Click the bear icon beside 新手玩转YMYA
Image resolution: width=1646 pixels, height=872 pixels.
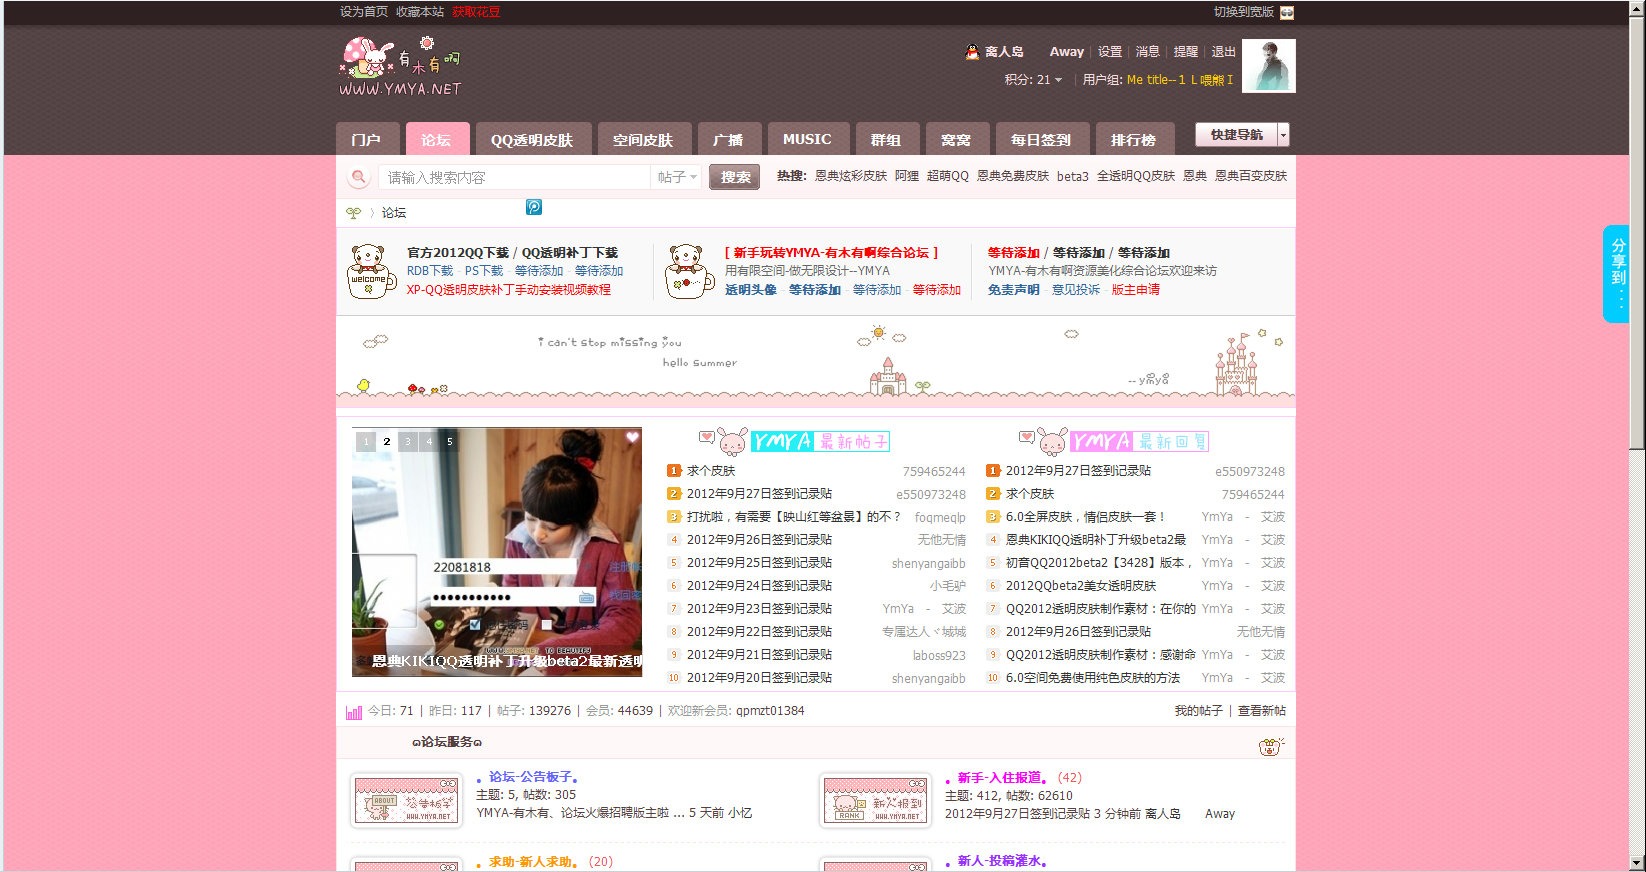[688, 271]
